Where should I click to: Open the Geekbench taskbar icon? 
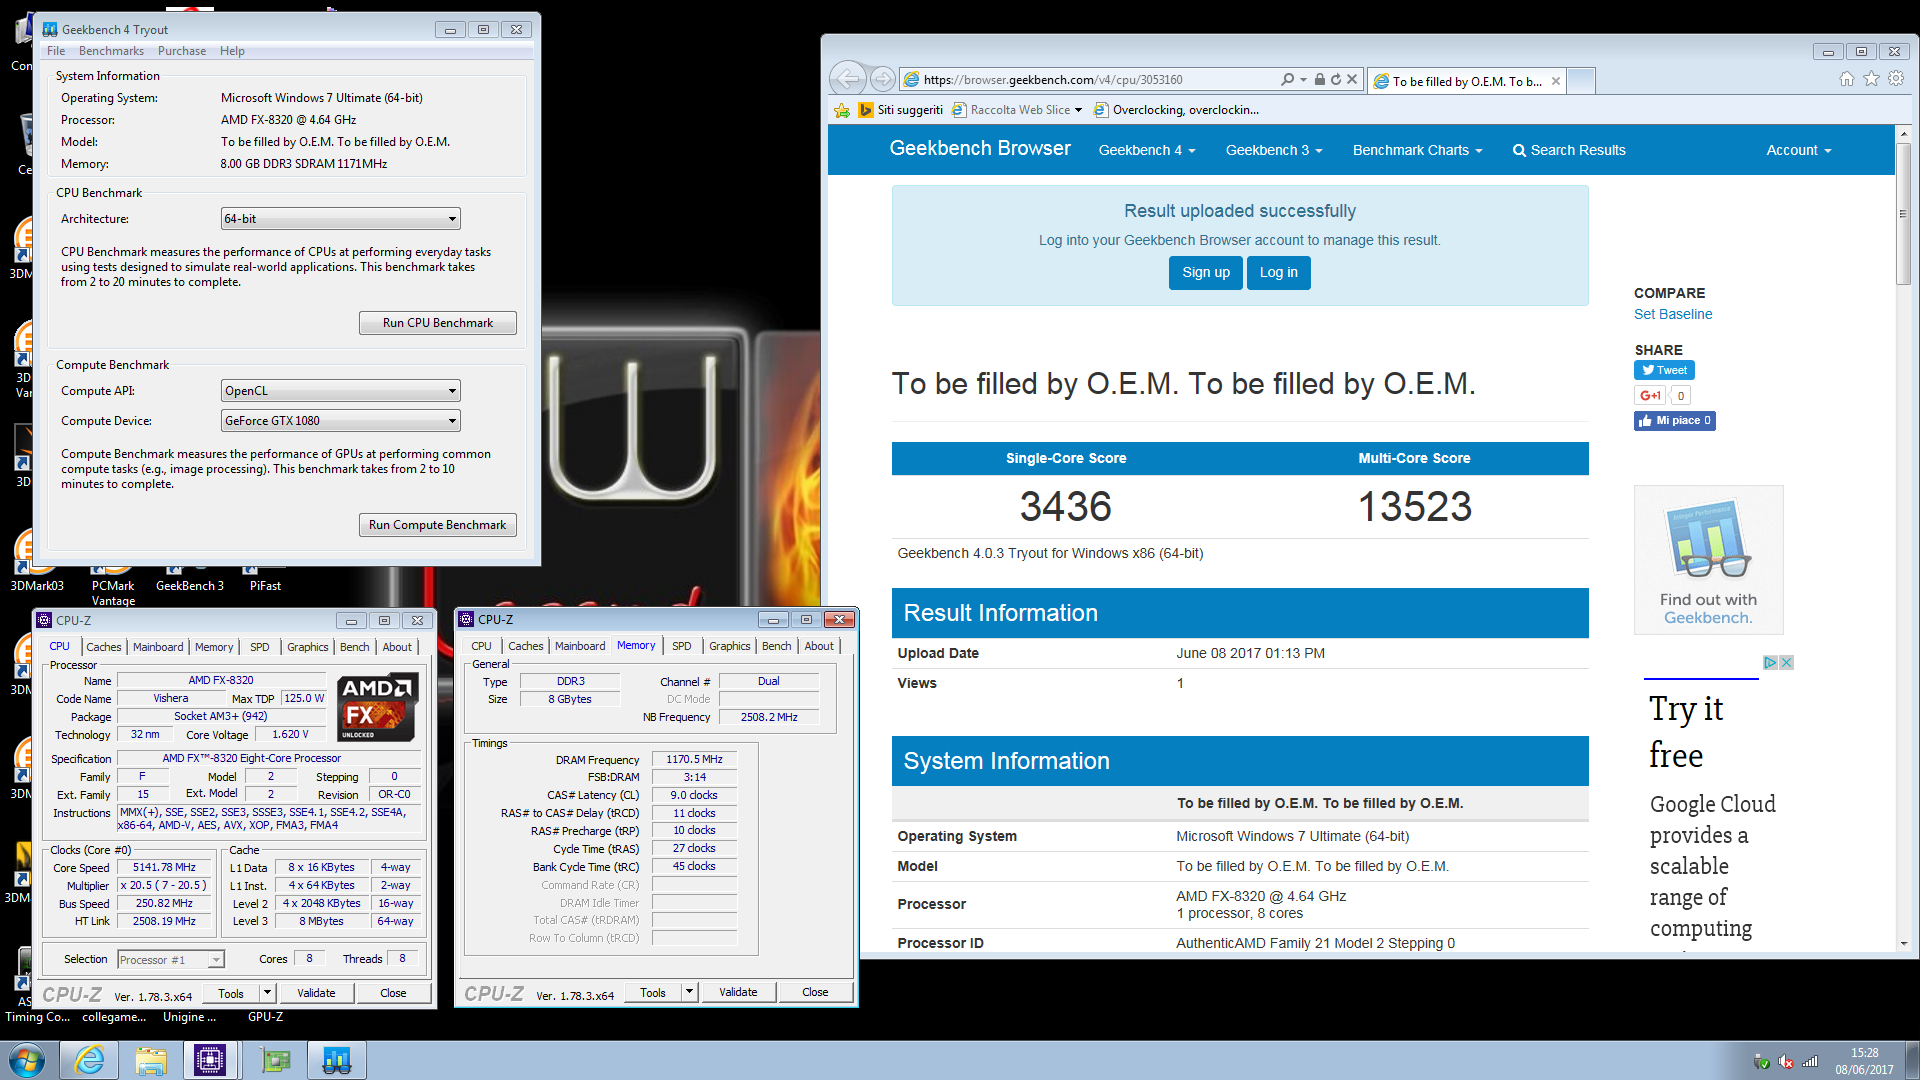click(337, 1060)
